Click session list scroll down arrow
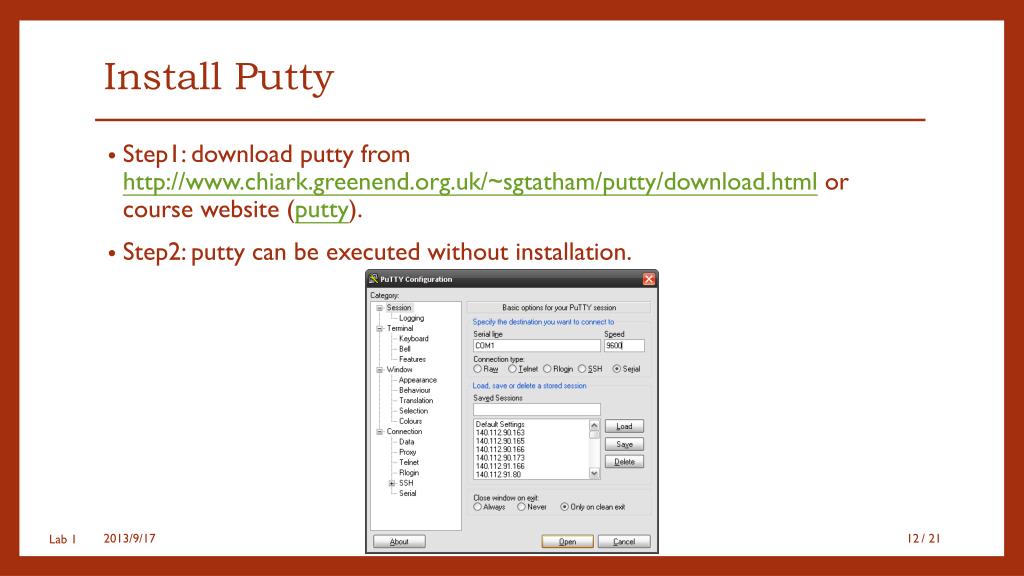Screen dimensions: 1024x576 pyautogui.click(x=594, y=473)
